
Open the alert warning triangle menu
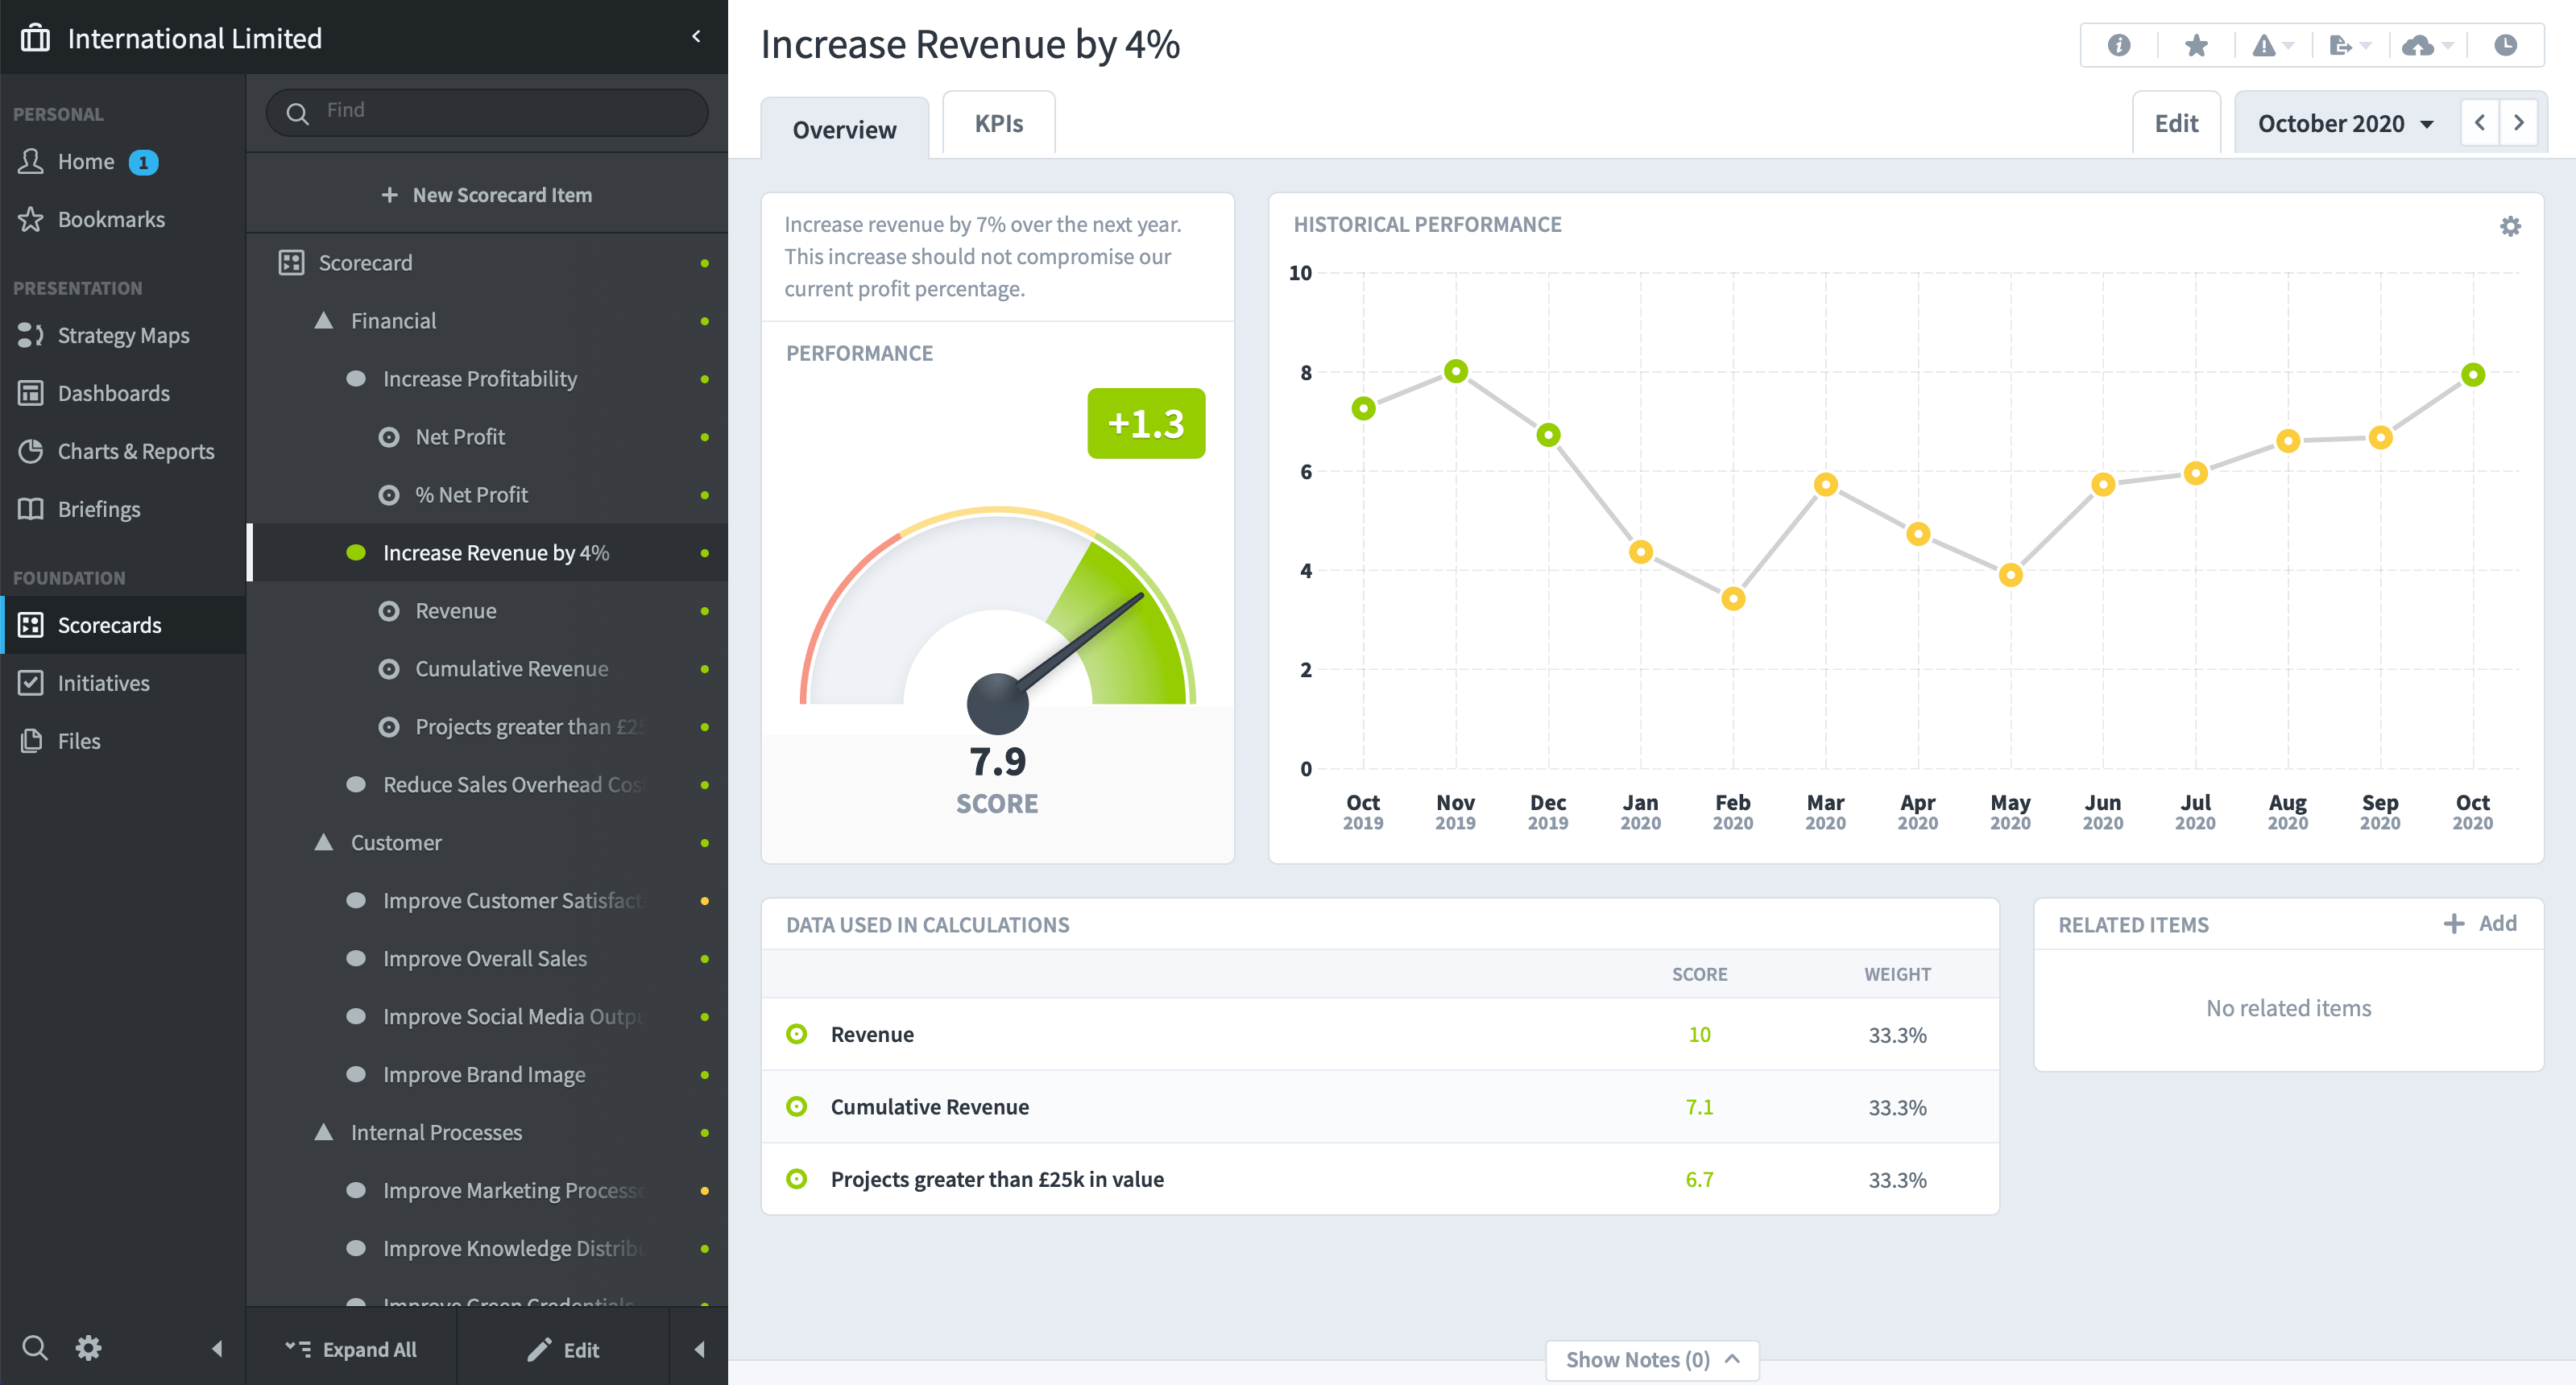point(2272,45)
